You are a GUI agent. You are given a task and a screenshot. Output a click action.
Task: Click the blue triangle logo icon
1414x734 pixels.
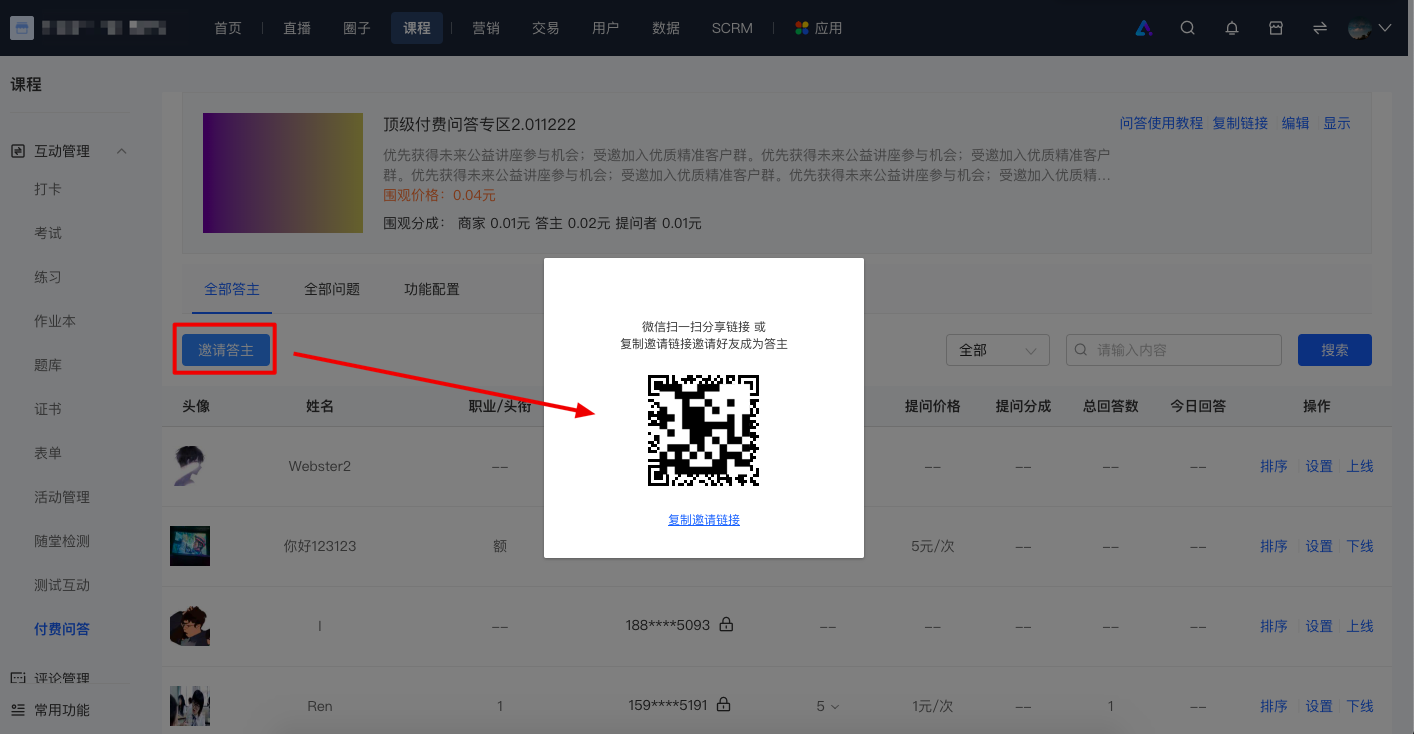pos(1144,28)
